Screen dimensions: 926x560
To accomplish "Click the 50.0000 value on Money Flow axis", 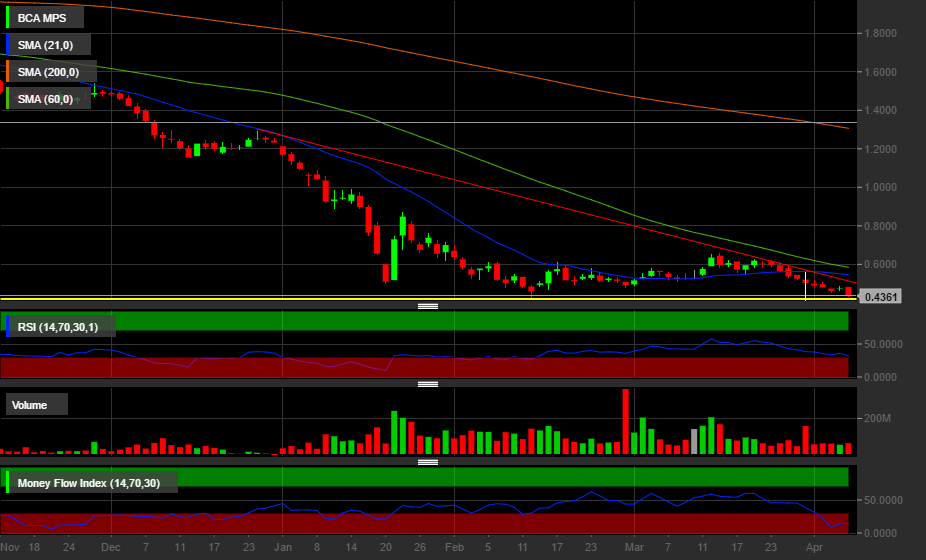I will (883, 500).
